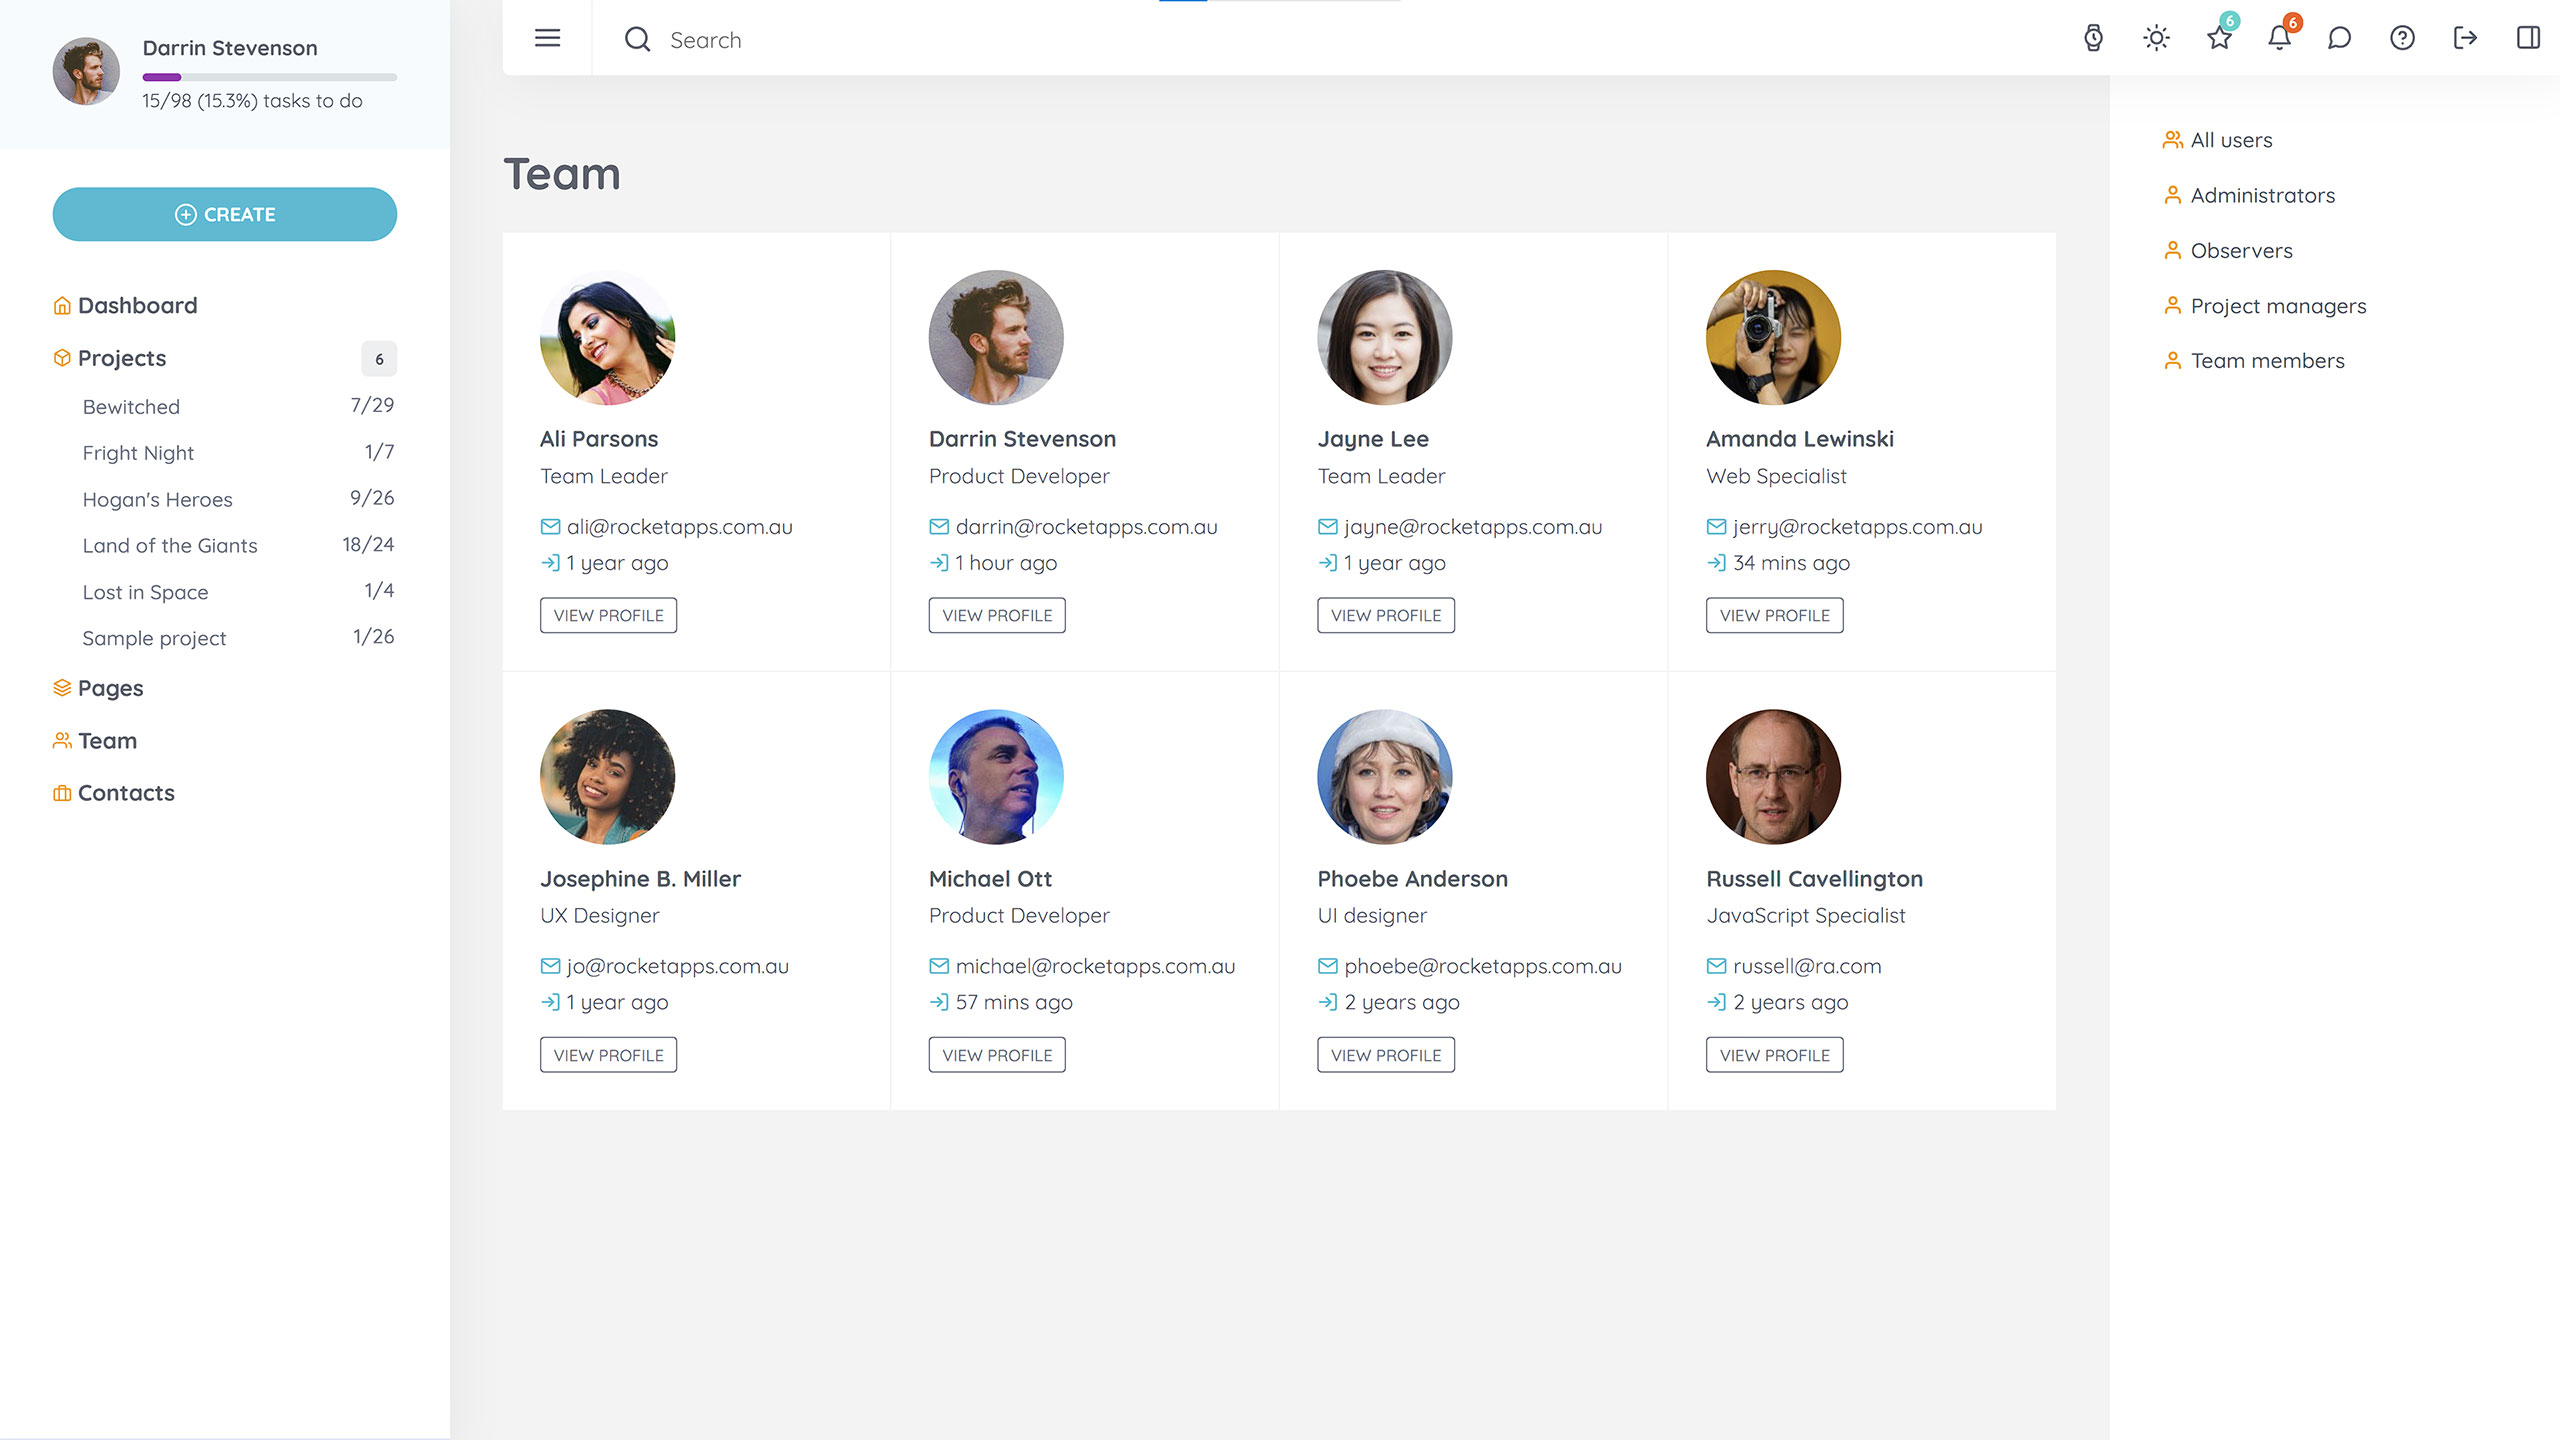Open the time tracking watch icon
Viewport: 2560px width, 1440px height.
(x=2092, y=38)
